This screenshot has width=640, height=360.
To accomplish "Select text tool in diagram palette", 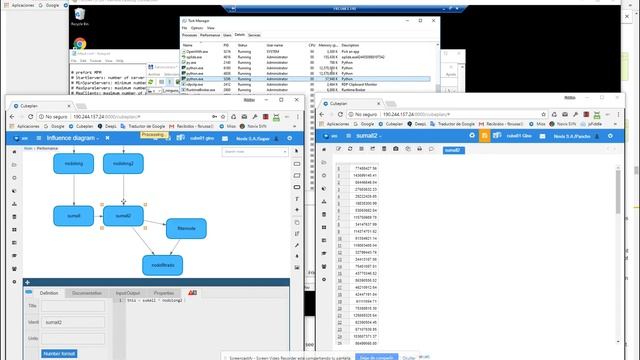I will click(x=297, y=199).
